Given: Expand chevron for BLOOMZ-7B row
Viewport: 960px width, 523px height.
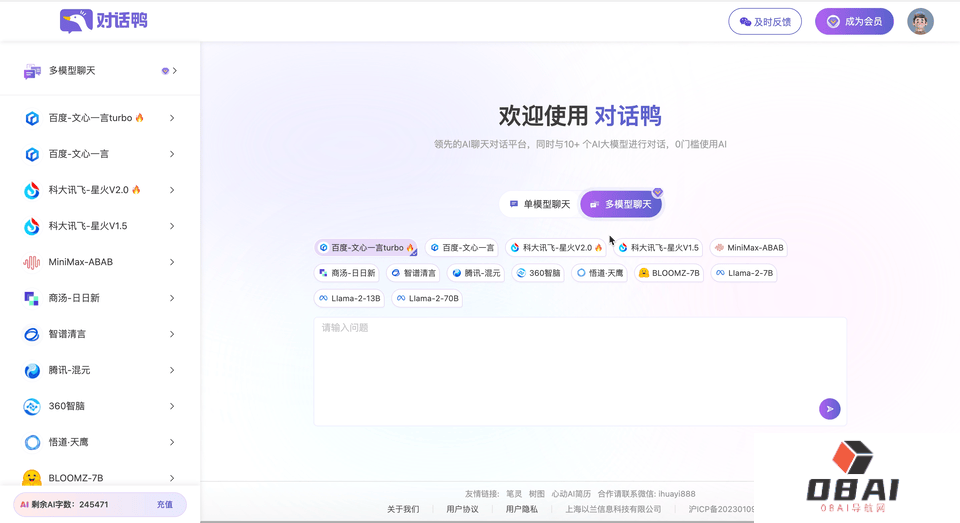Looking at the screenshot, I should click(172, 478).
